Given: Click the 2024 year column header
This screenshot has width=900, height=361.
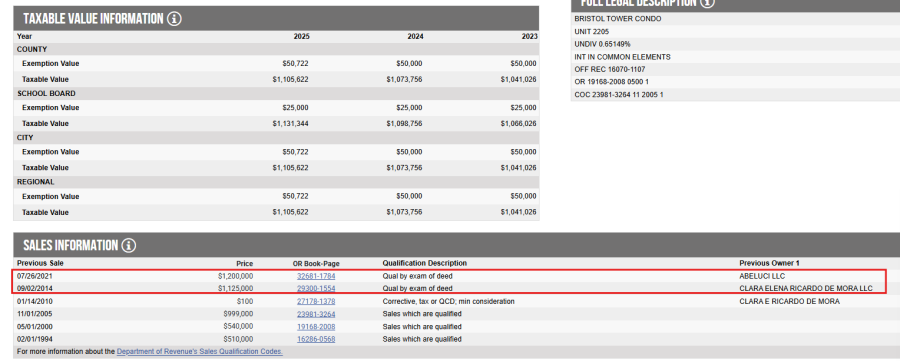Looking at the screenshot, I should tap(416, 36).
